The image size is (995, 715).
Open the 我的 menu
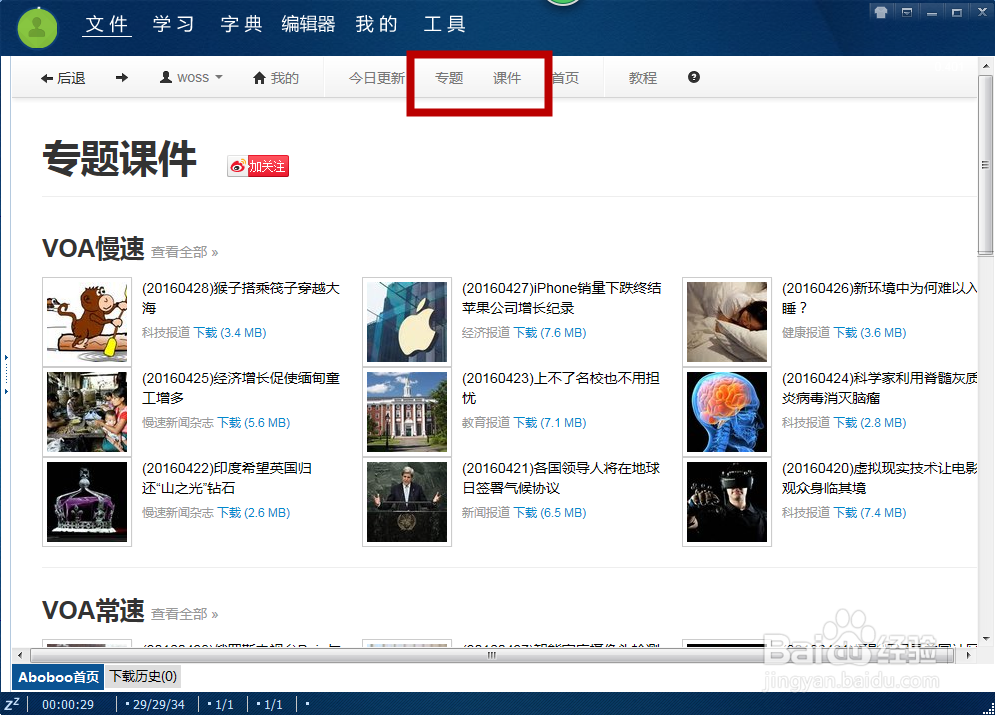376,24
